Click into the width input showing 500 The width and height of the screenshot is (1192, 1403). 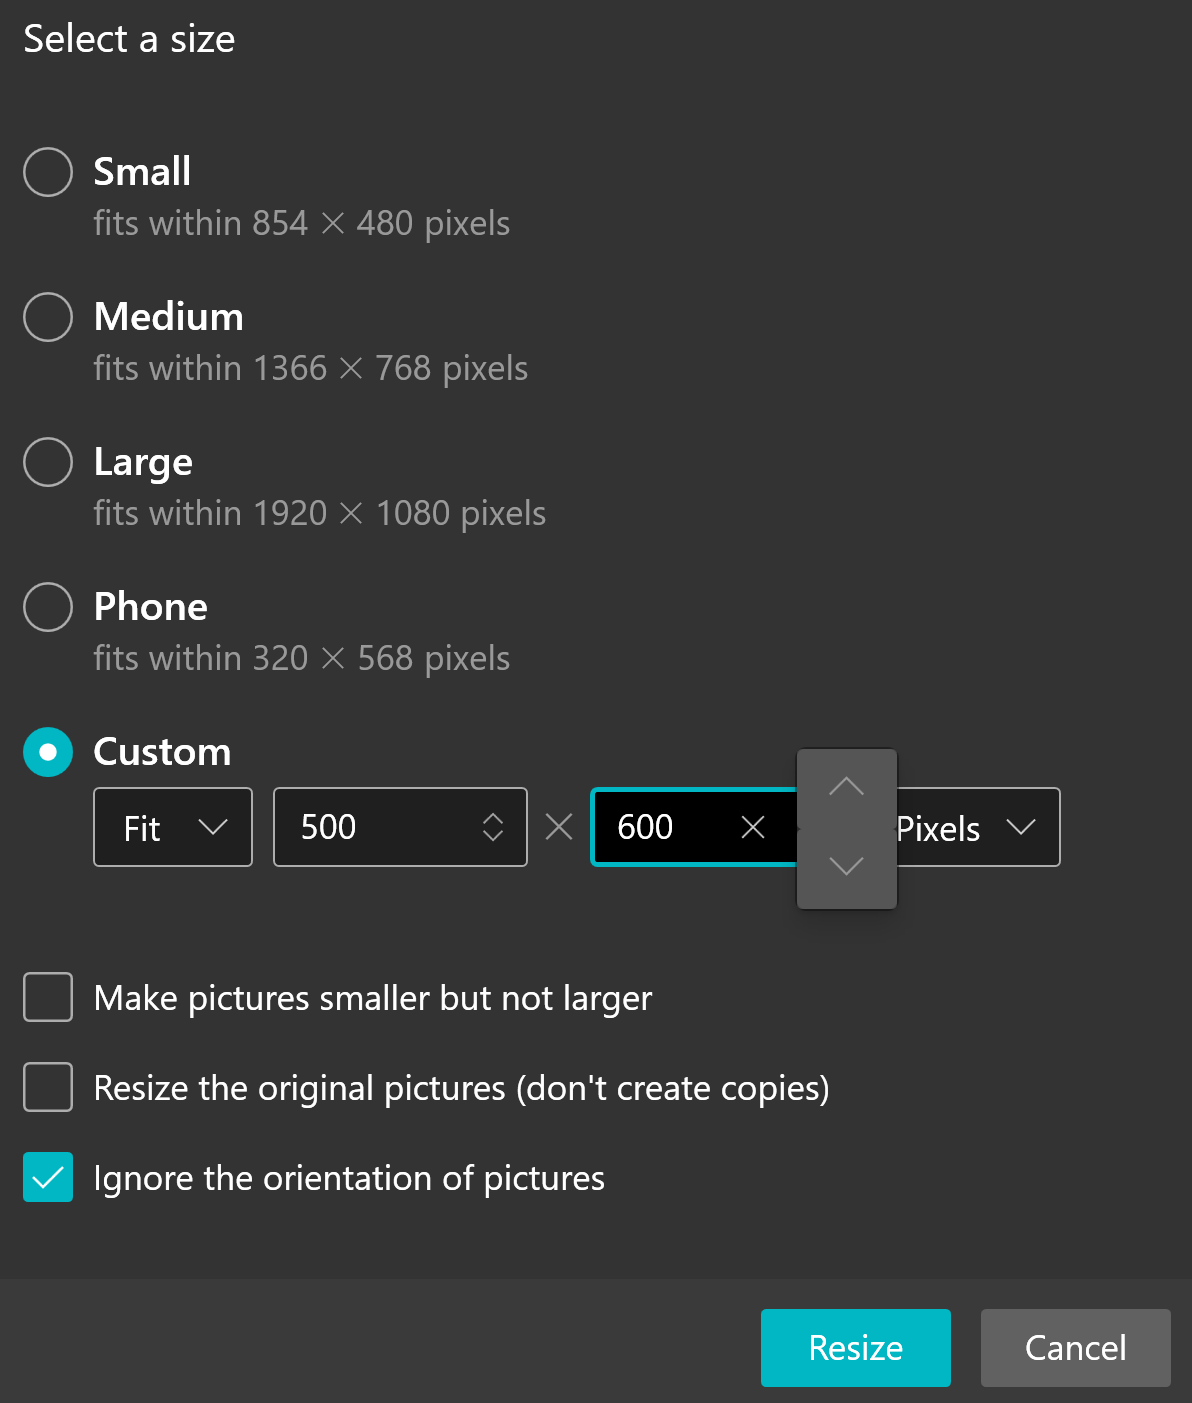click(370, 827)
